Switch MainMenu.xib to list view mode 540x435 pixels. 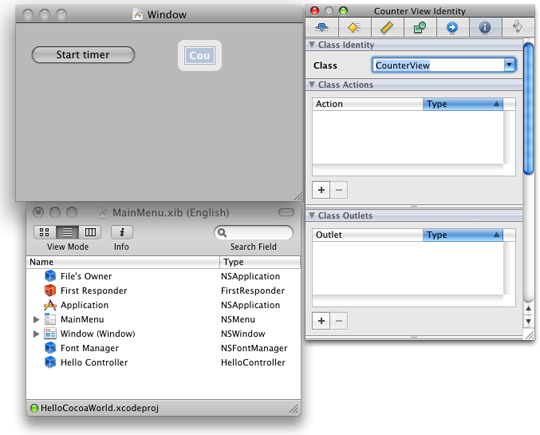(x=67, y=232)
